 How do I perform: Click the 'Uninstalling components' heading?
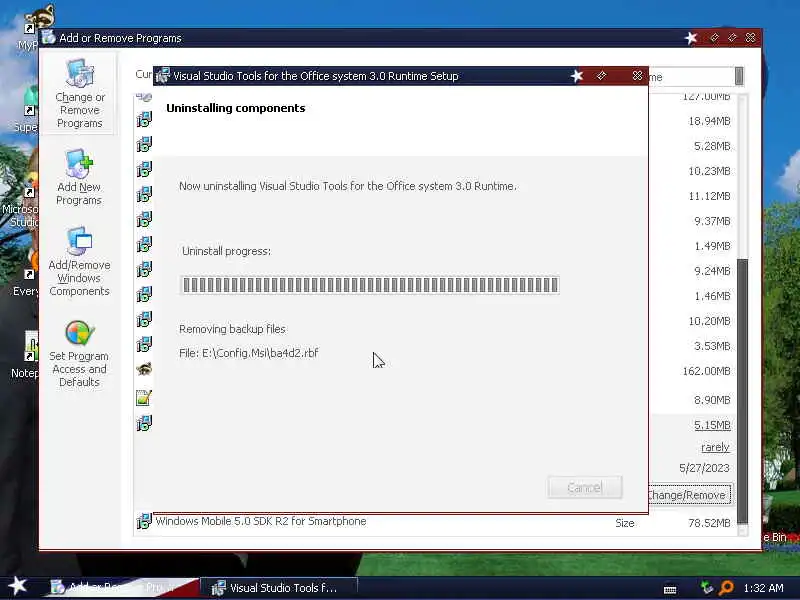[x=236, y=108]
